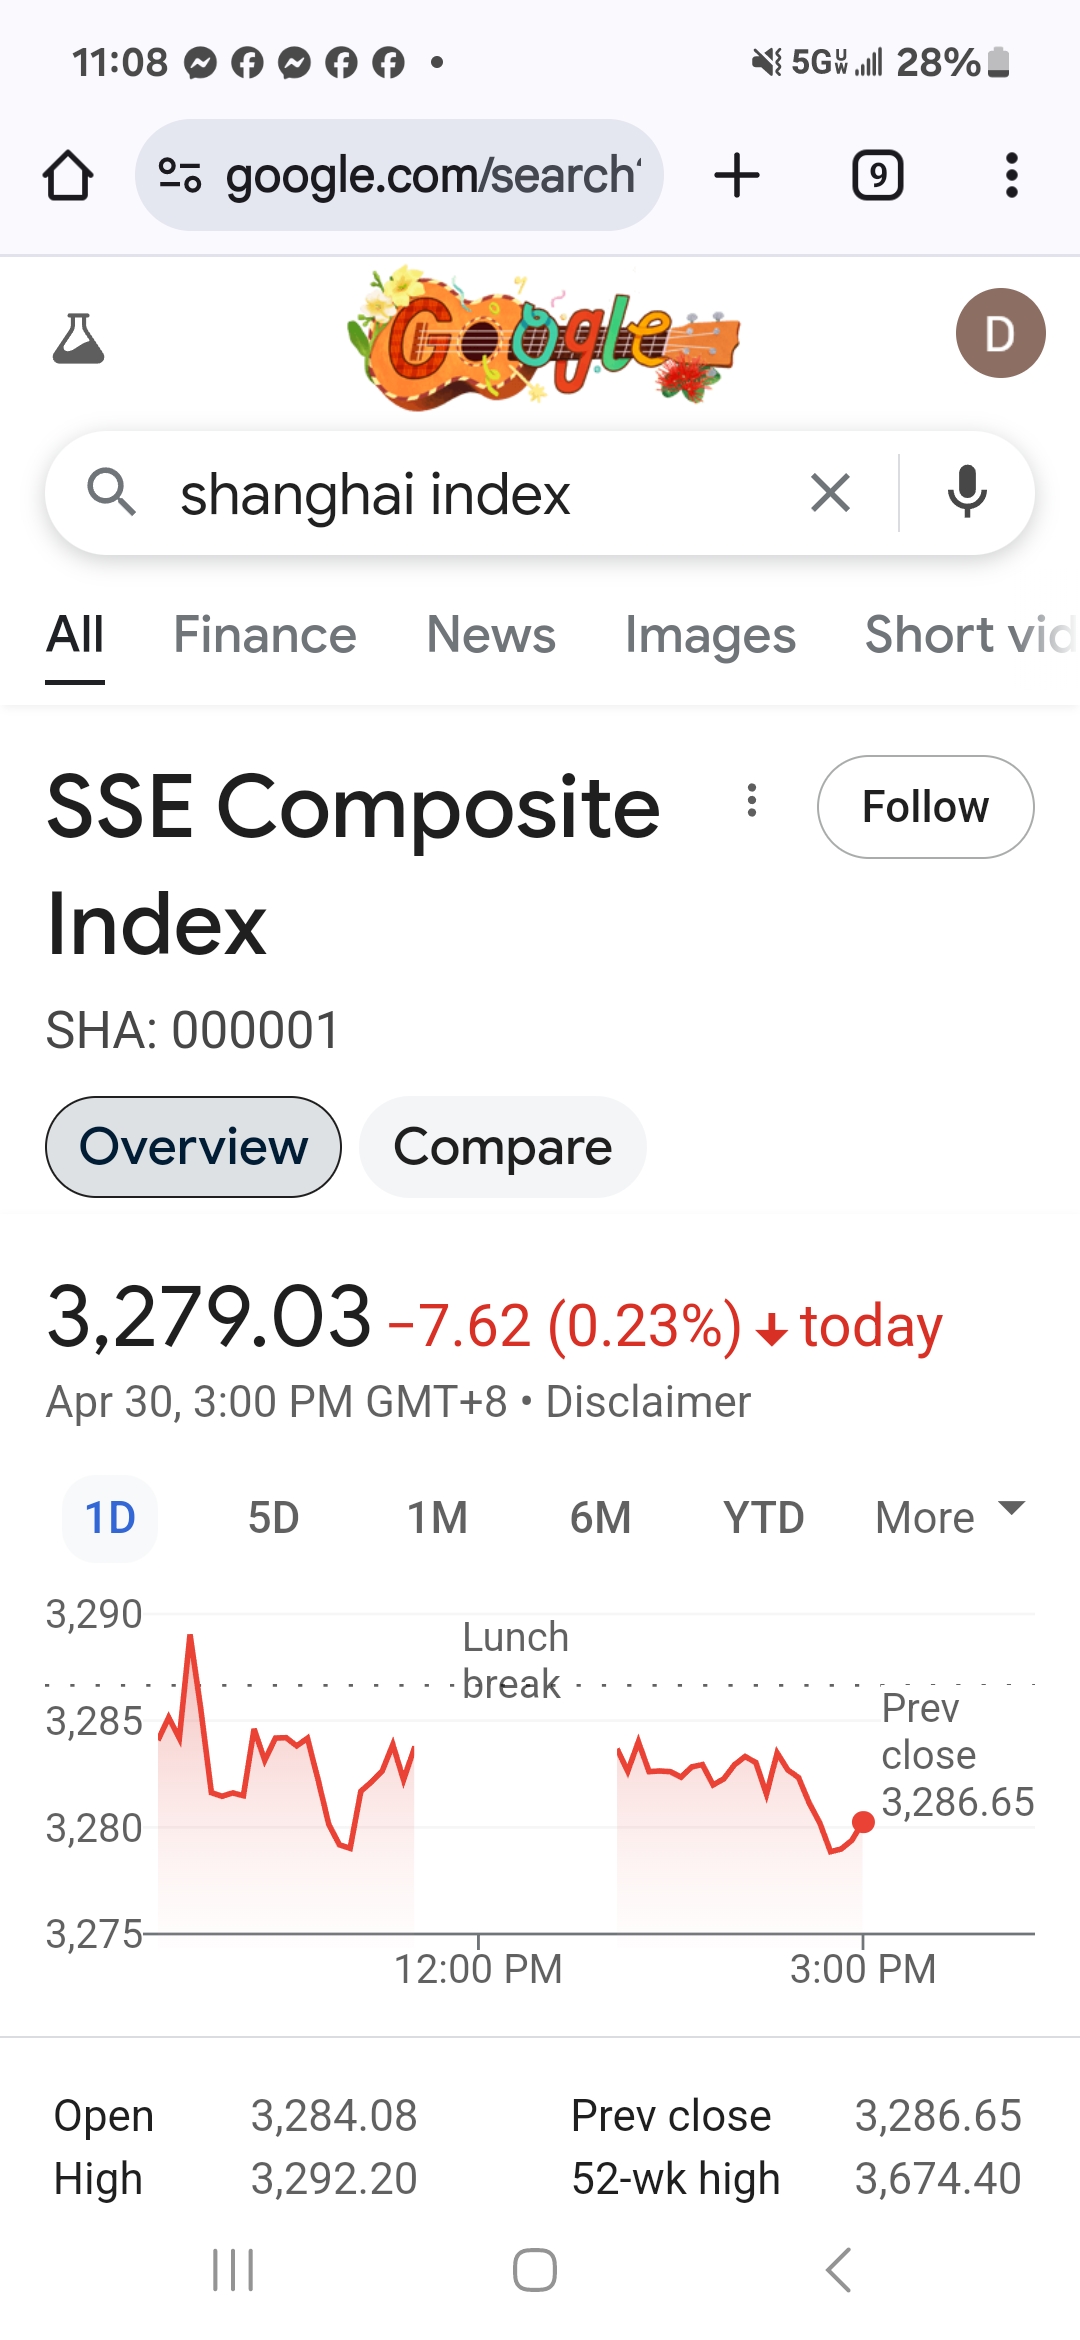
Task: Open the D account profile avatar
Action: [1000, 333]
